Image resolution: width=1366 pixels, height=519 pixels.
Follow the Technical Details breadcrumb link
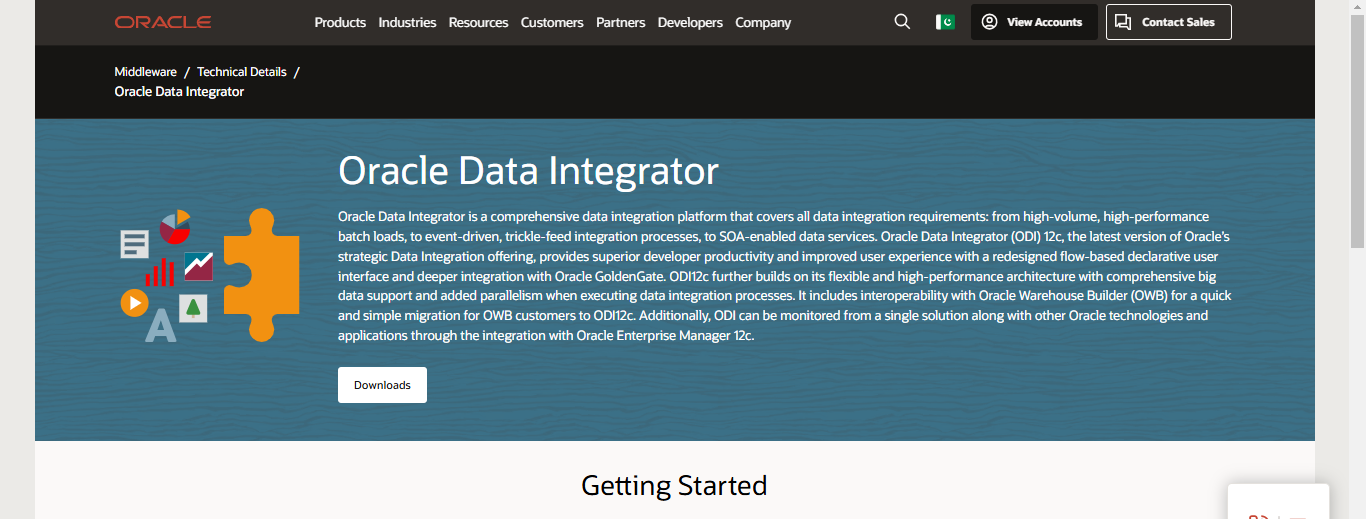pos(242,72)
